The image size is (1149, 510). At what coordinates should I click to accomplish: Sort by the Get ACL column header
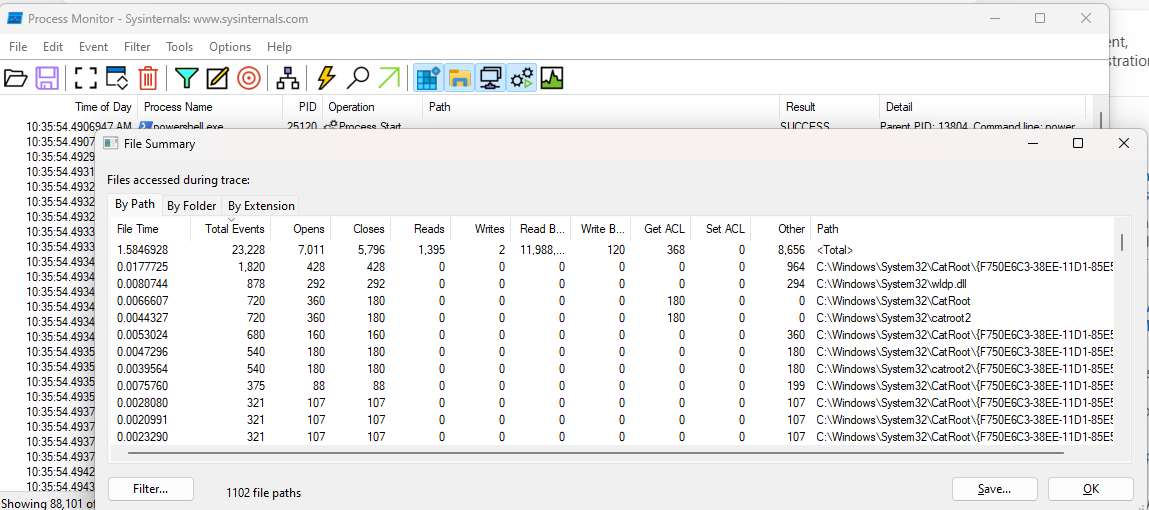(x=661, y=229)
